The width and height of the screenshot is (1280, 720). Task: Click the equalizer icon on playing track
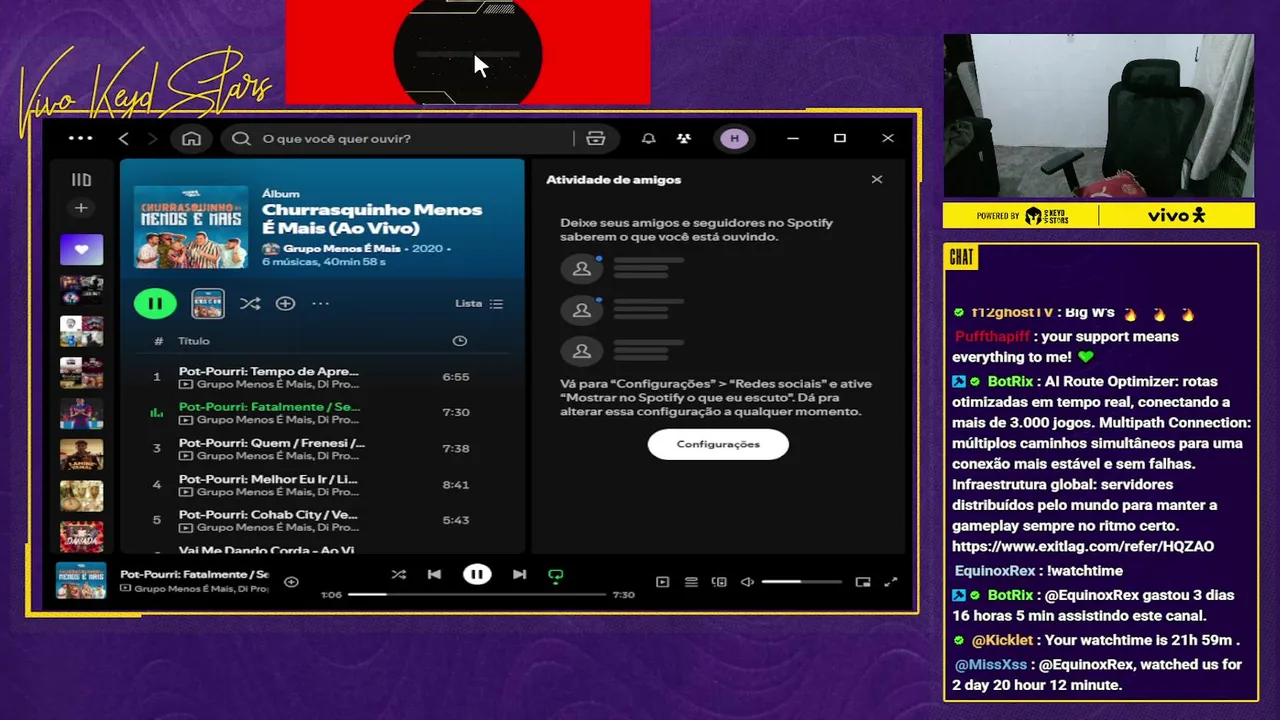click(x=156, y=412)
